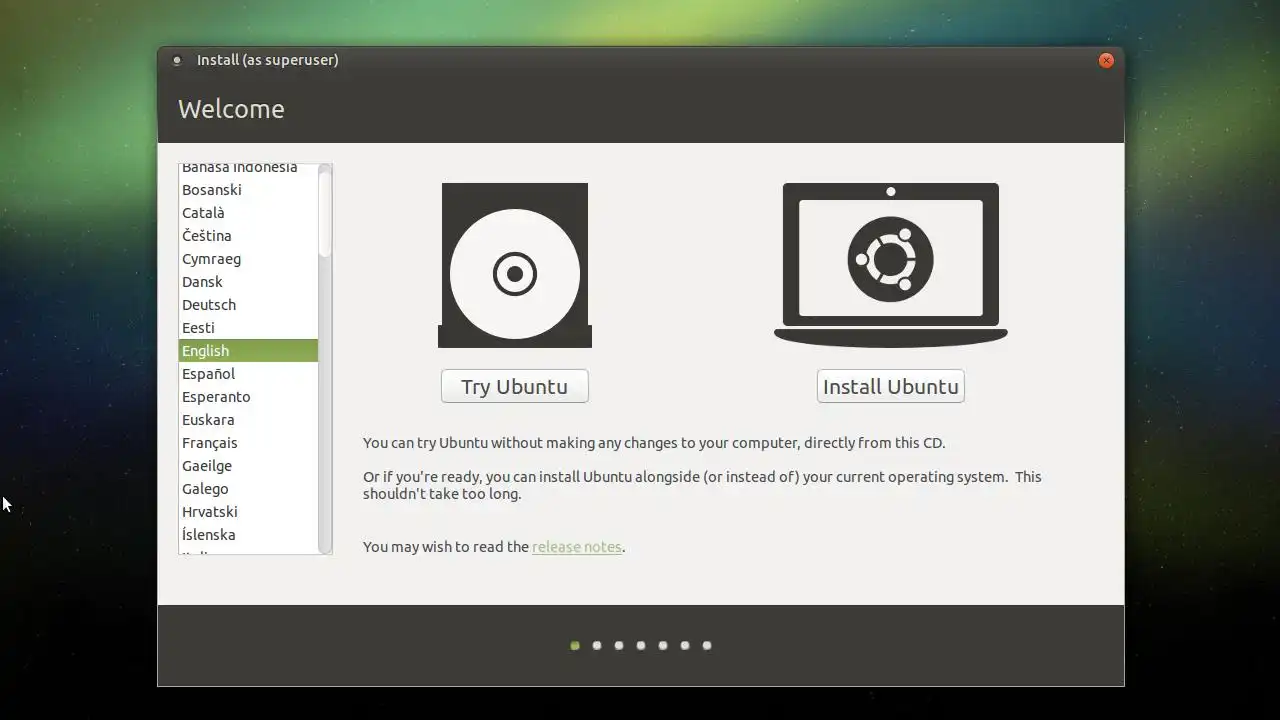Screen dimensions: 1280x720
Task: Select Français in the language list
Action: tap(248, 443)
